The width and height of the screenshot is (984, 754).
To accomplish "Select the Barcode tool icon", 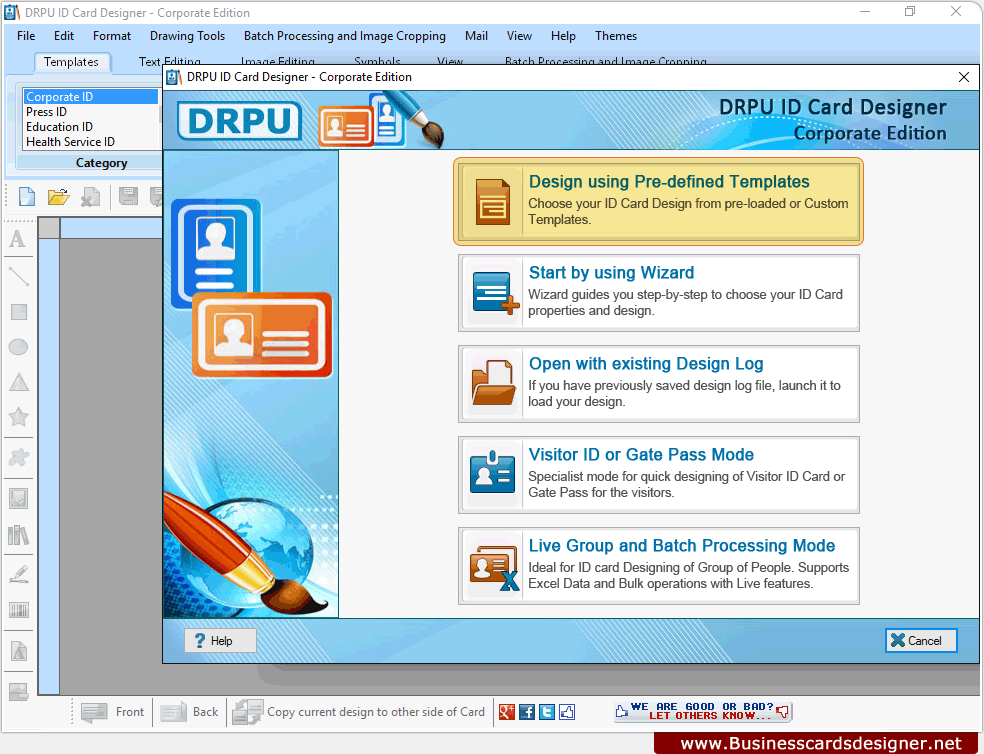I will (19, 610).
